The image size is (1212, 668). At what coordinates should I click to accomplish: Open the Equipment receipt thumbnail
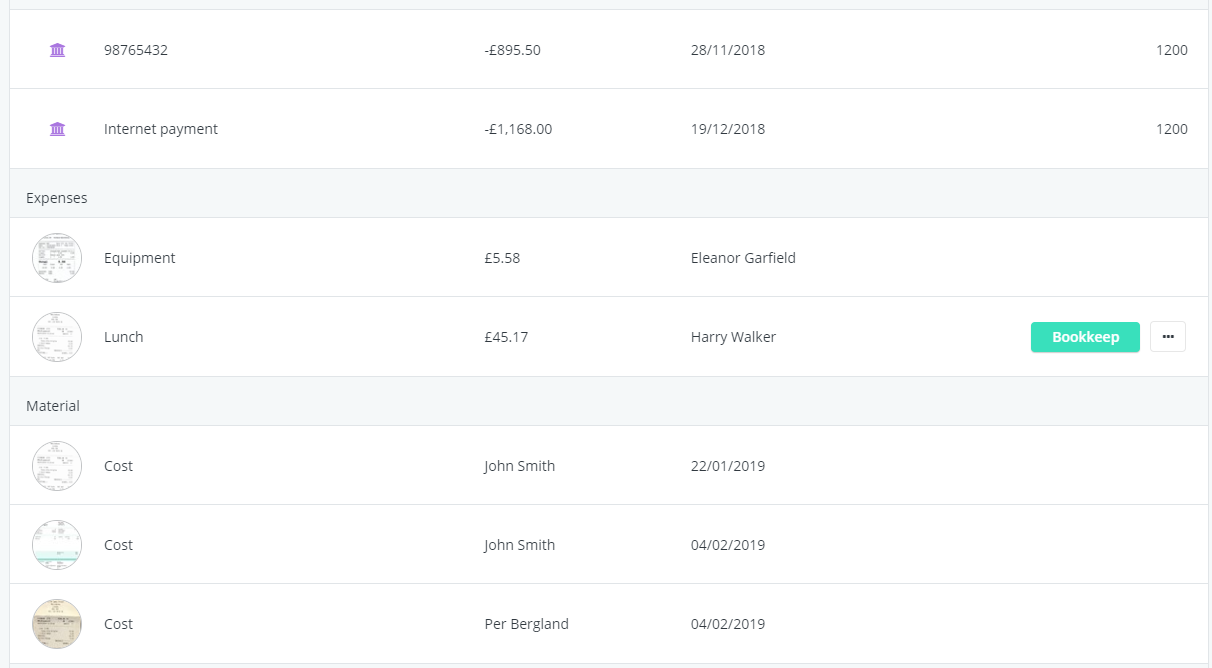57,258
